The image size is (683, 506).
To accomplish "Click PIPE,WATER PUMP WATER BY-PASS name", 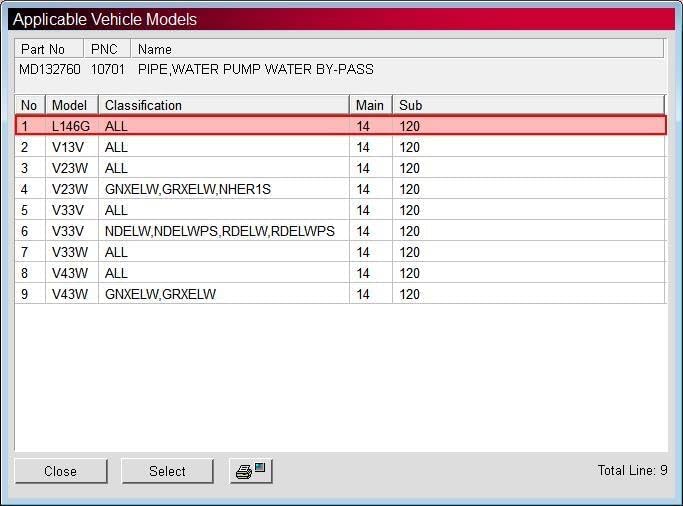I will [256, 69].
